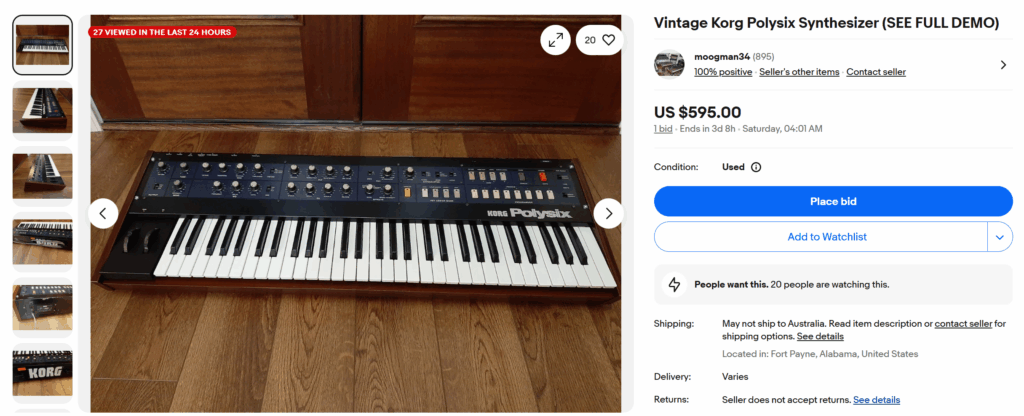
Task: Open the 1 bid history link
Action: pyautogui.click(x=663, y=129)
